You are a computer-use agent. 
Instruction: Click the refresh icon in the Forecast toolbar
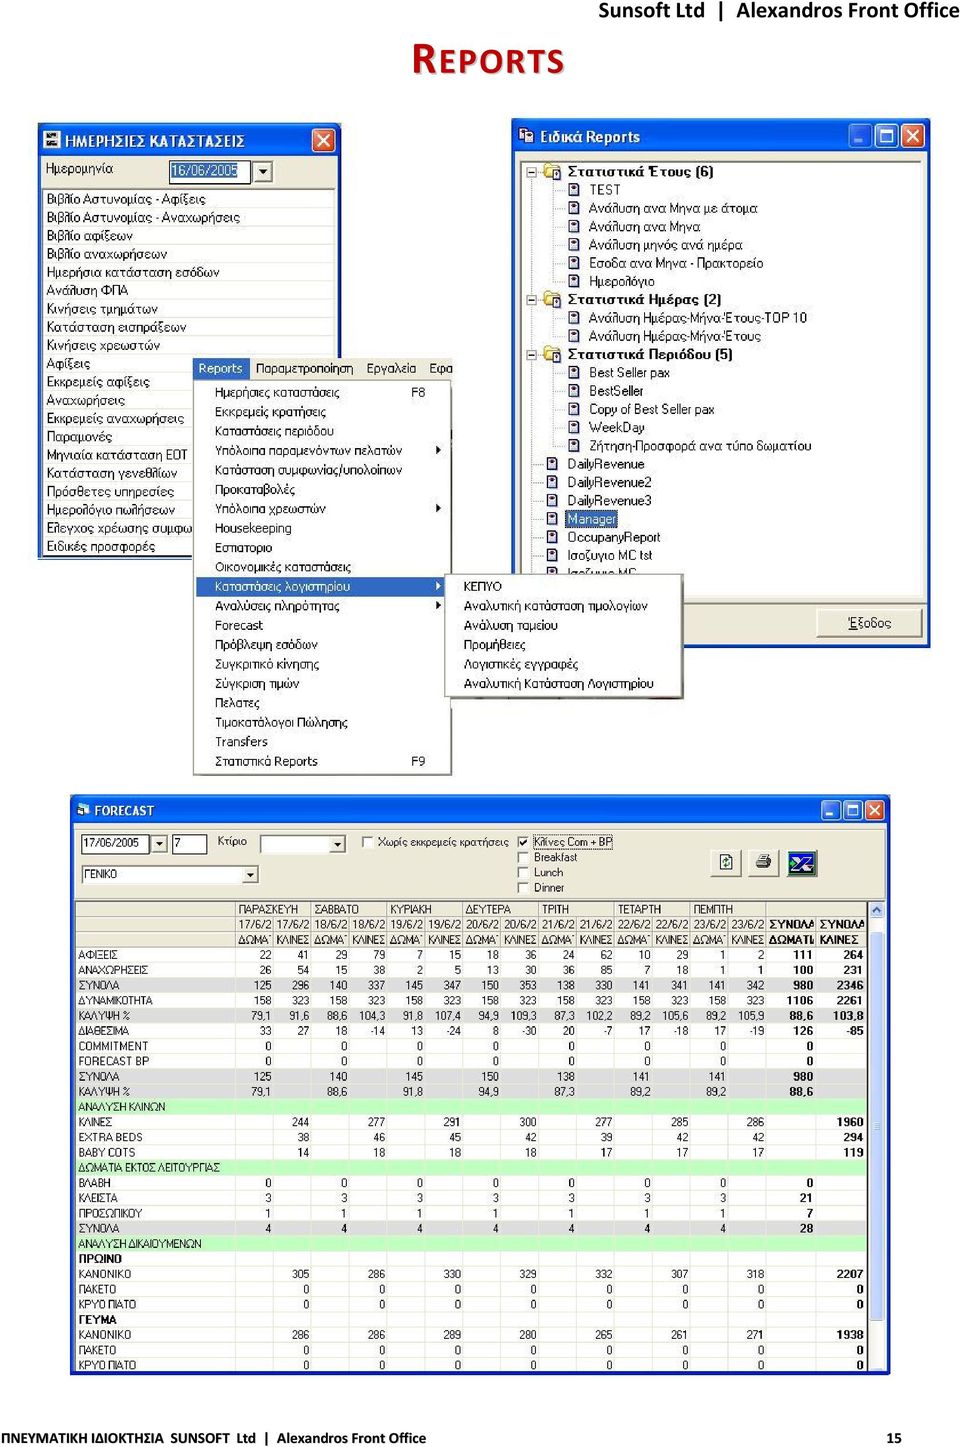coord(726,862)
